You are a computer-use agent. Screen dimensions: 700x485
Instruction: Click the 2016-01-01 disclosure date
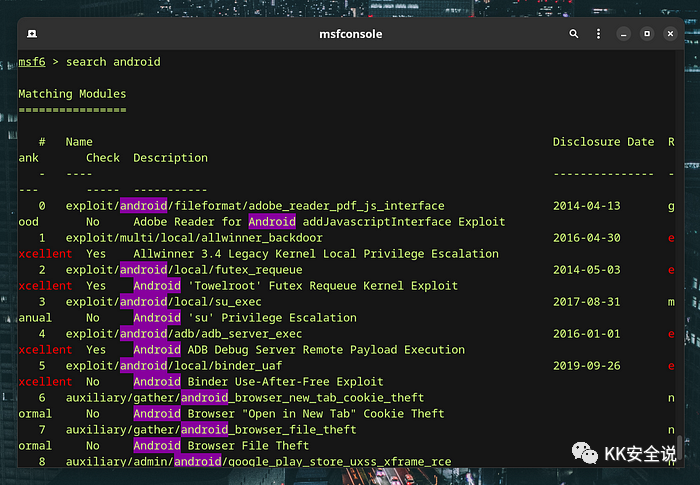(x=587, y=334)
